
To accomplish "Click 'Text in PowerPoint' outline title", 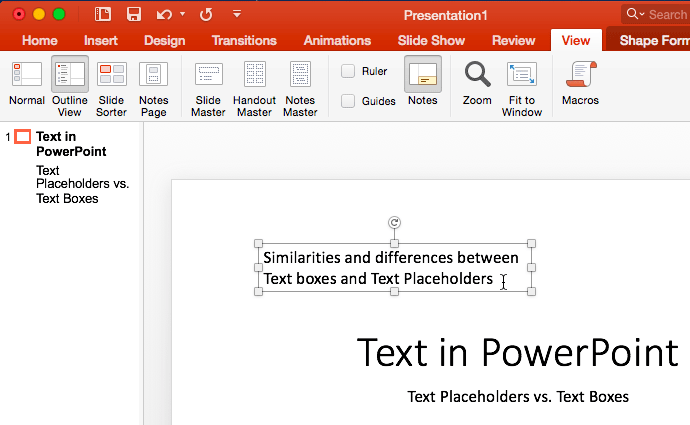I will 71,144.
